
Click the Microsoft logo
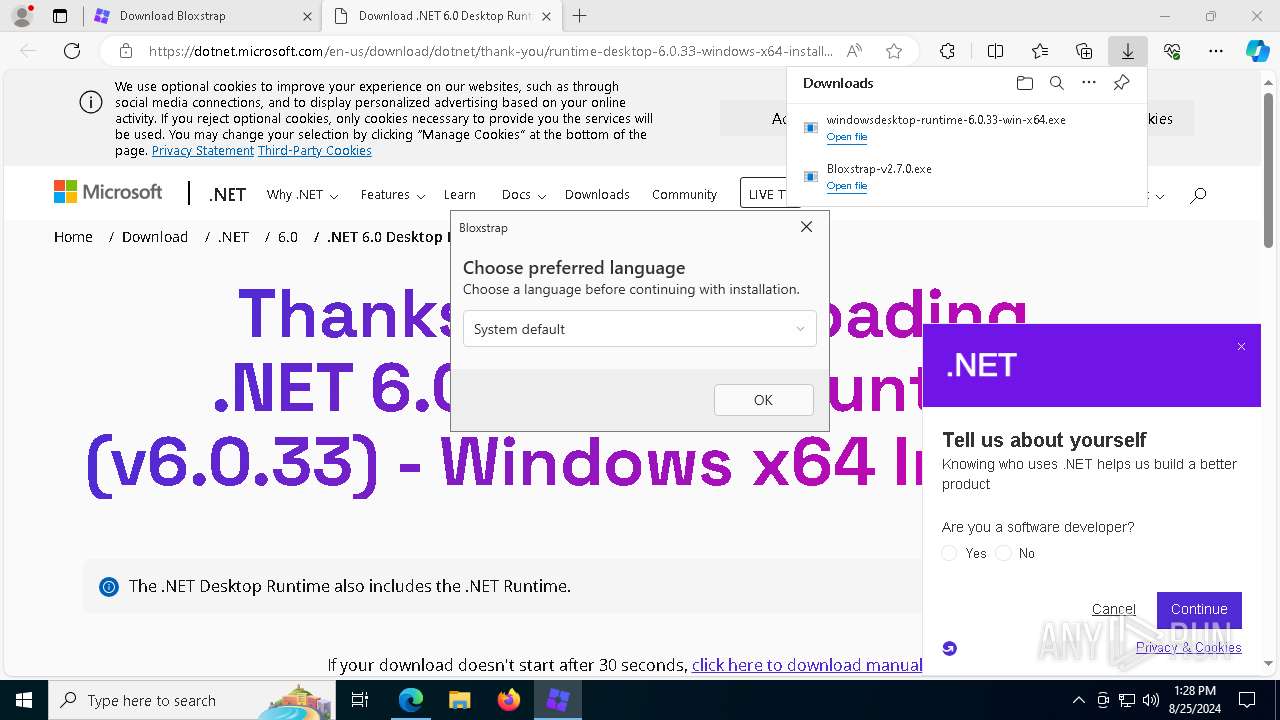click(108, 192)
